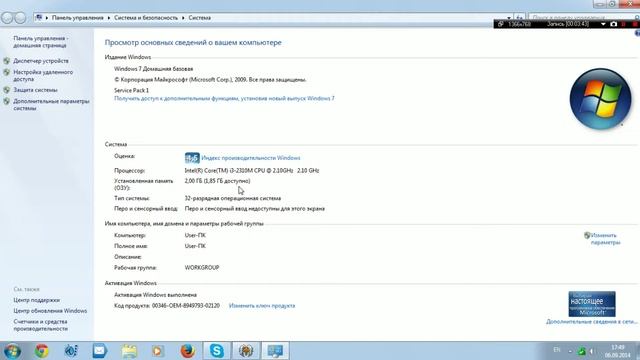Open the Windows Start menu orb
Screen dimensions: 640x360
pyautogui.click(x=12, y=351)
